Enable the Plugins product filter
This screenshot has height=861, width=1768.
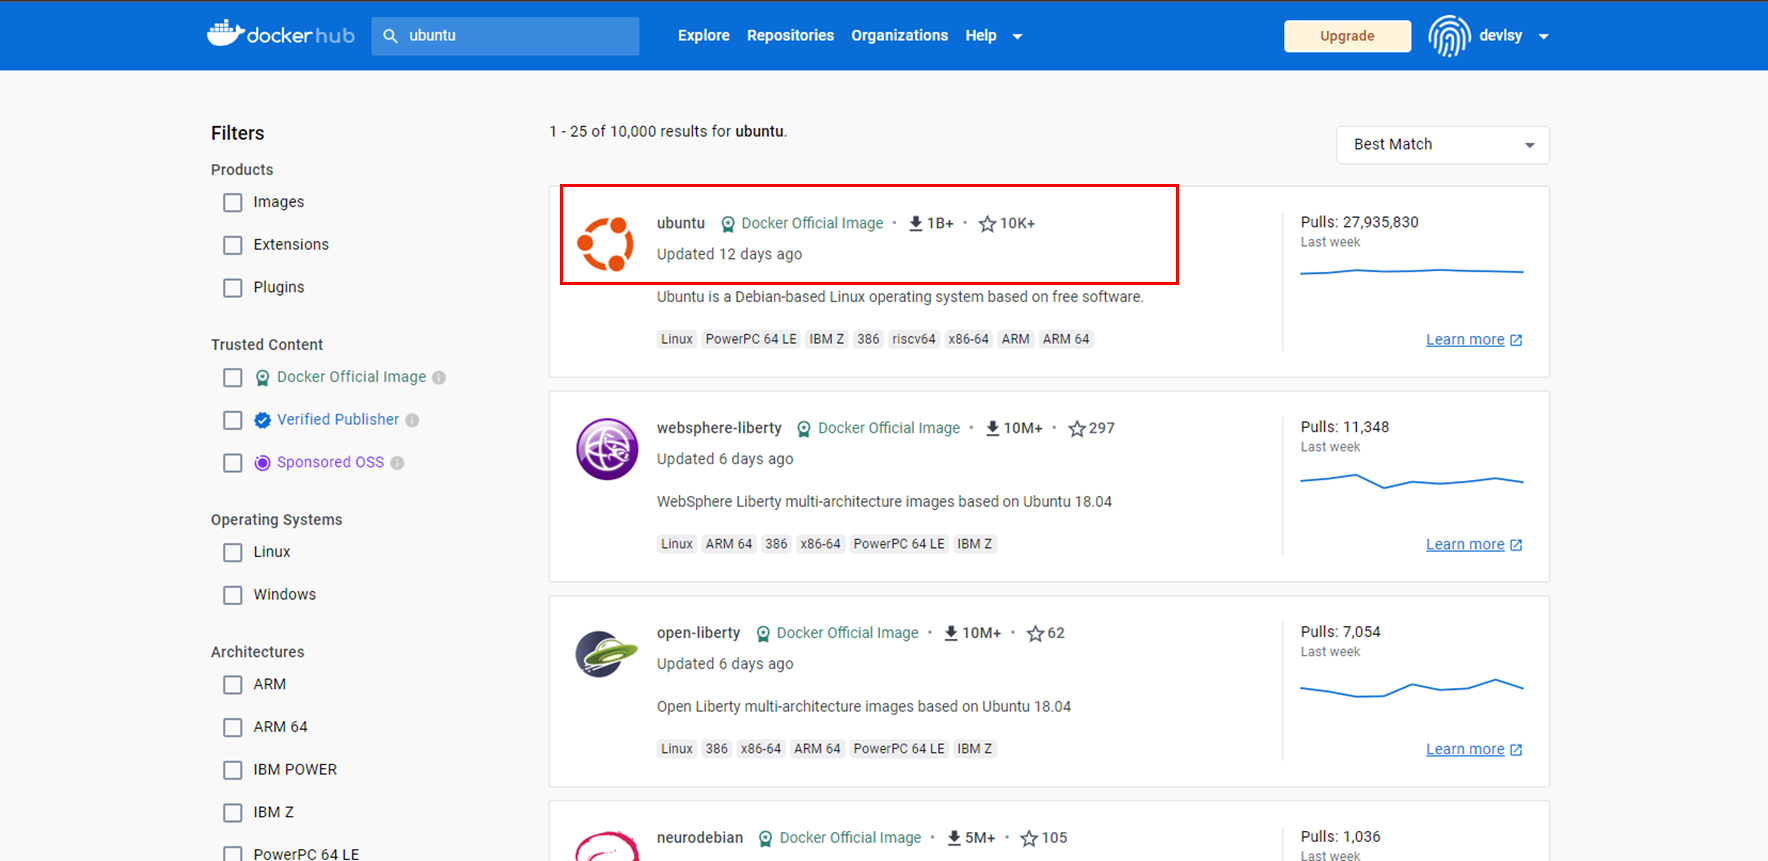[x=233, y=288]
